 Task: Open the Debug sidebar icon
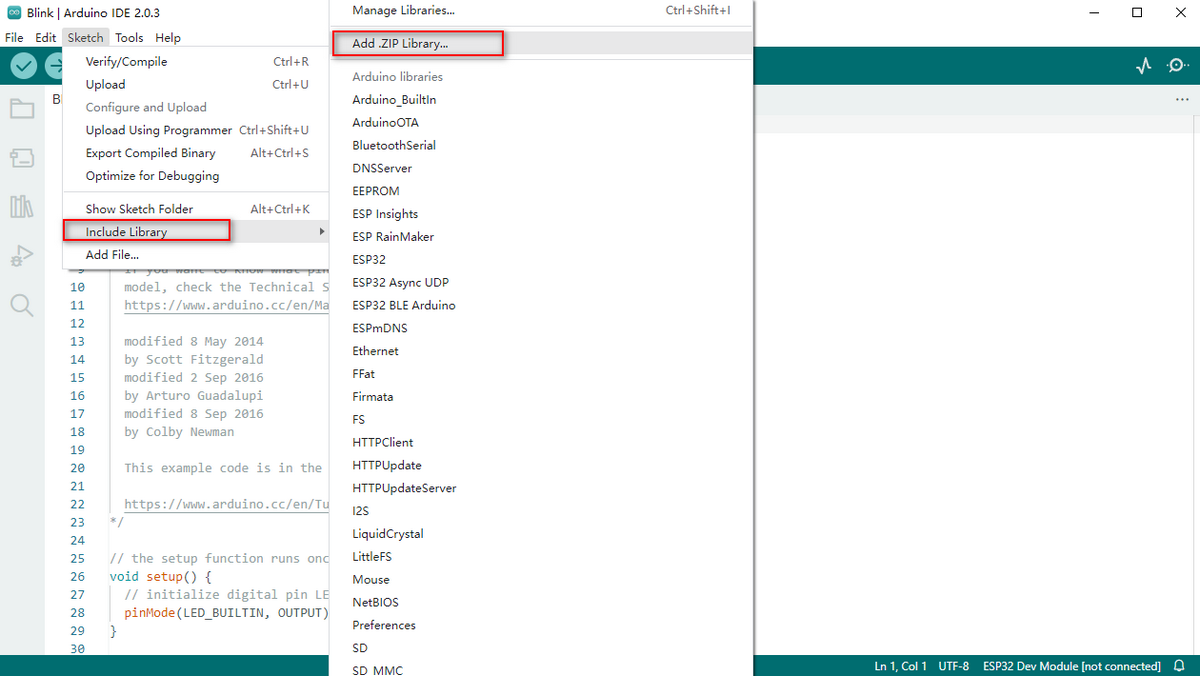point(22,256)
